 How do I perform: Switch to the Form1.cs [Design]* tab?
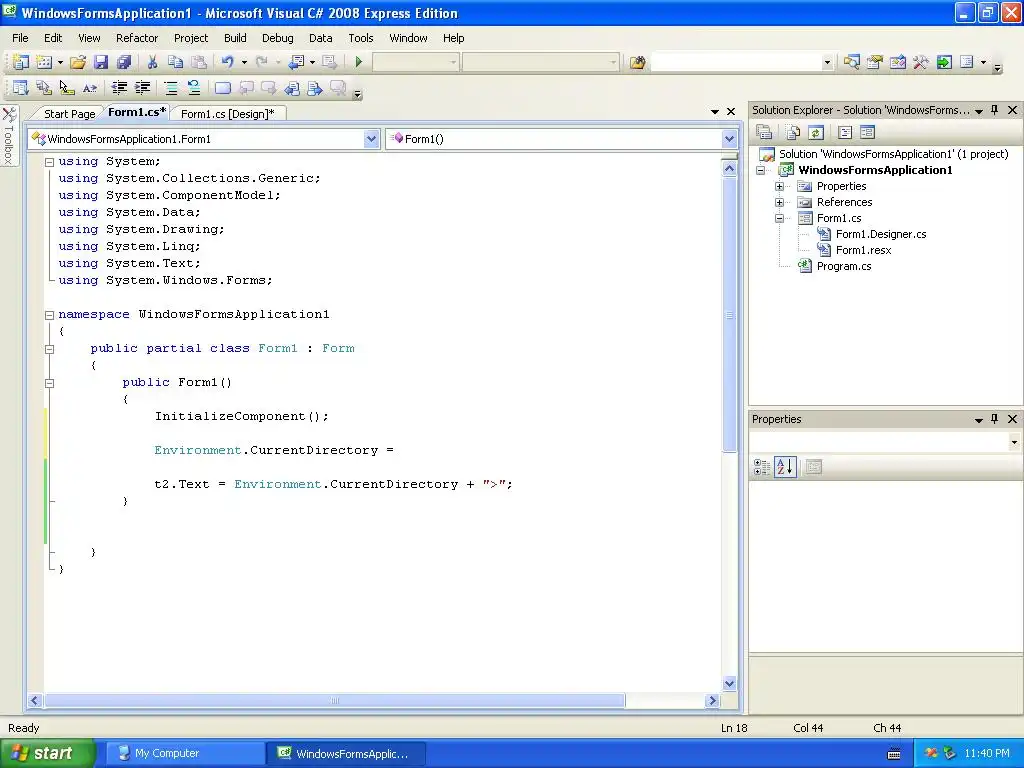(227, 114)
